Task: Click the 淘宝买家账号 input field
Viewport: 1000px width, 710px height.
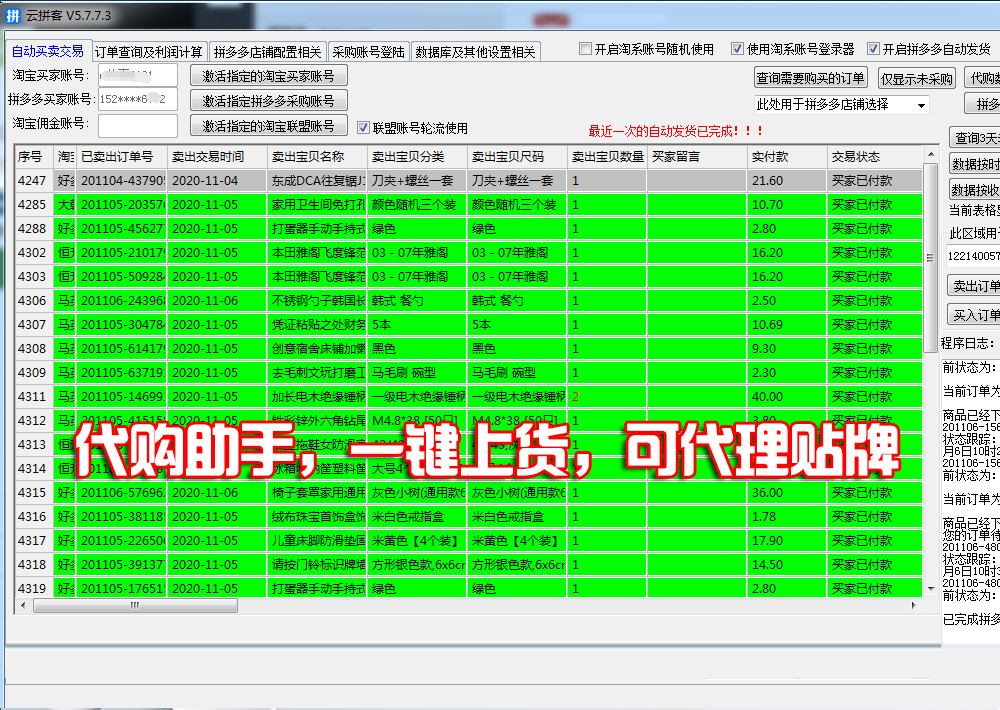Action: point(137,75)
